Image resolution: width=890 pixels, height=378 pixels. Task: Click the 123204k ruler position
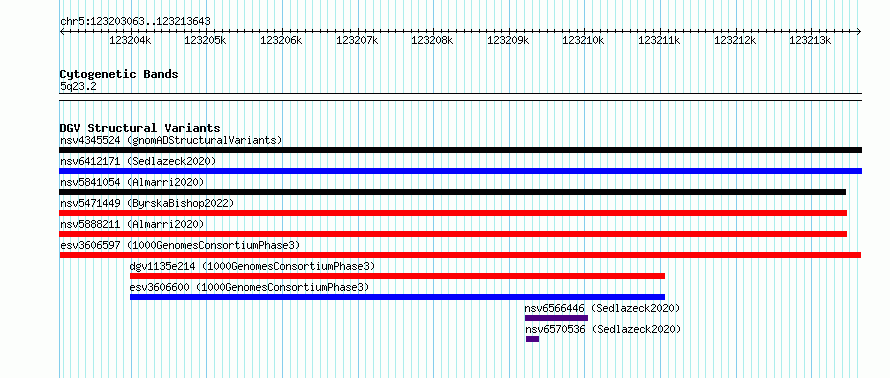131,40
